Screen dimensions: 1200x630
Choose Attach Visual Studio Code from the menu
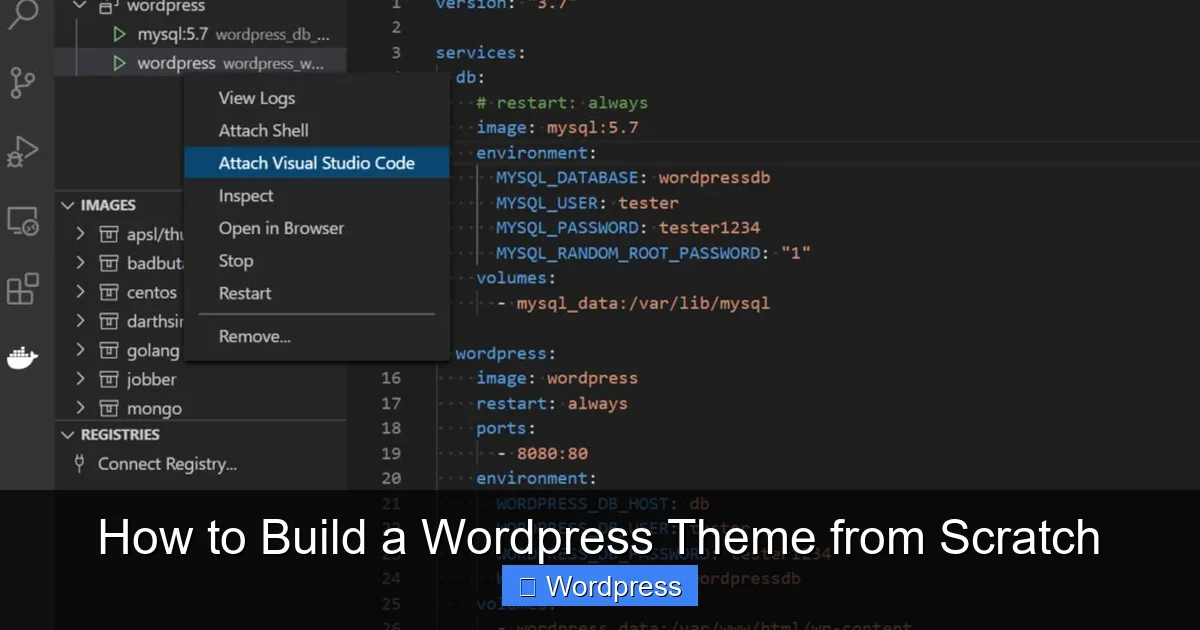(x=317, y=162)
